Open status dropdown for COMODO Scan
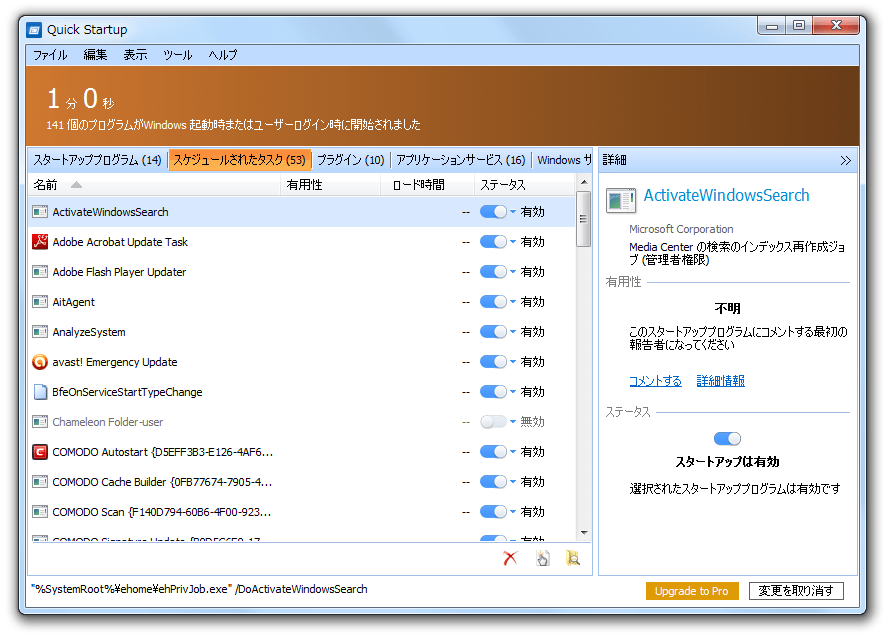Image resolution: width=887 pixels, height=637 pixels. coord(513,511)
